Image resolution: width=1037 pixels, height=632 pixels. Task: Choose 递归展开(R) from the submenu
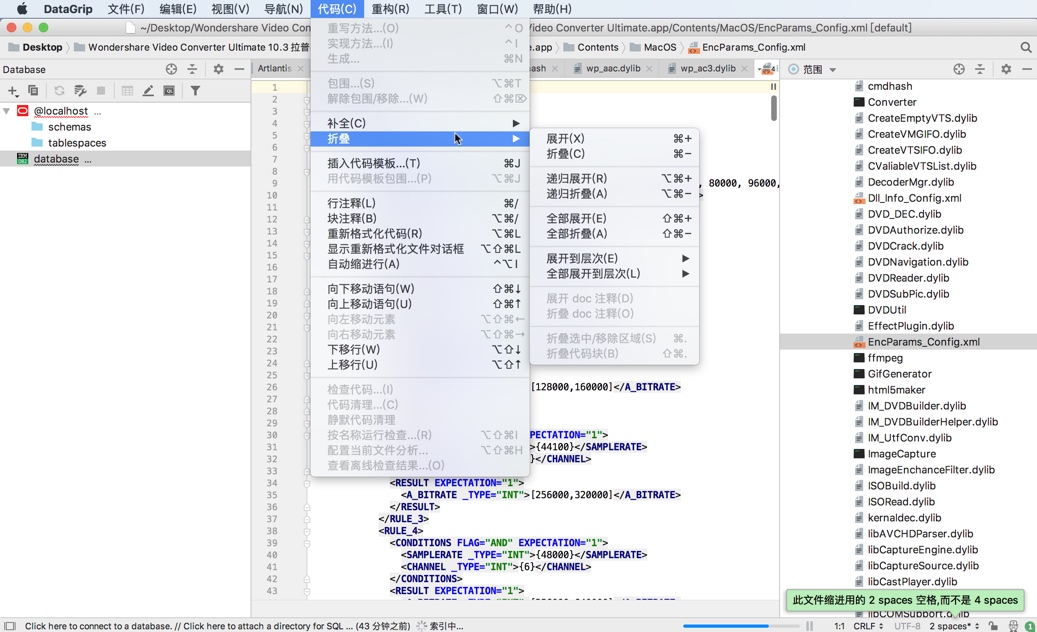pos(614,178)
